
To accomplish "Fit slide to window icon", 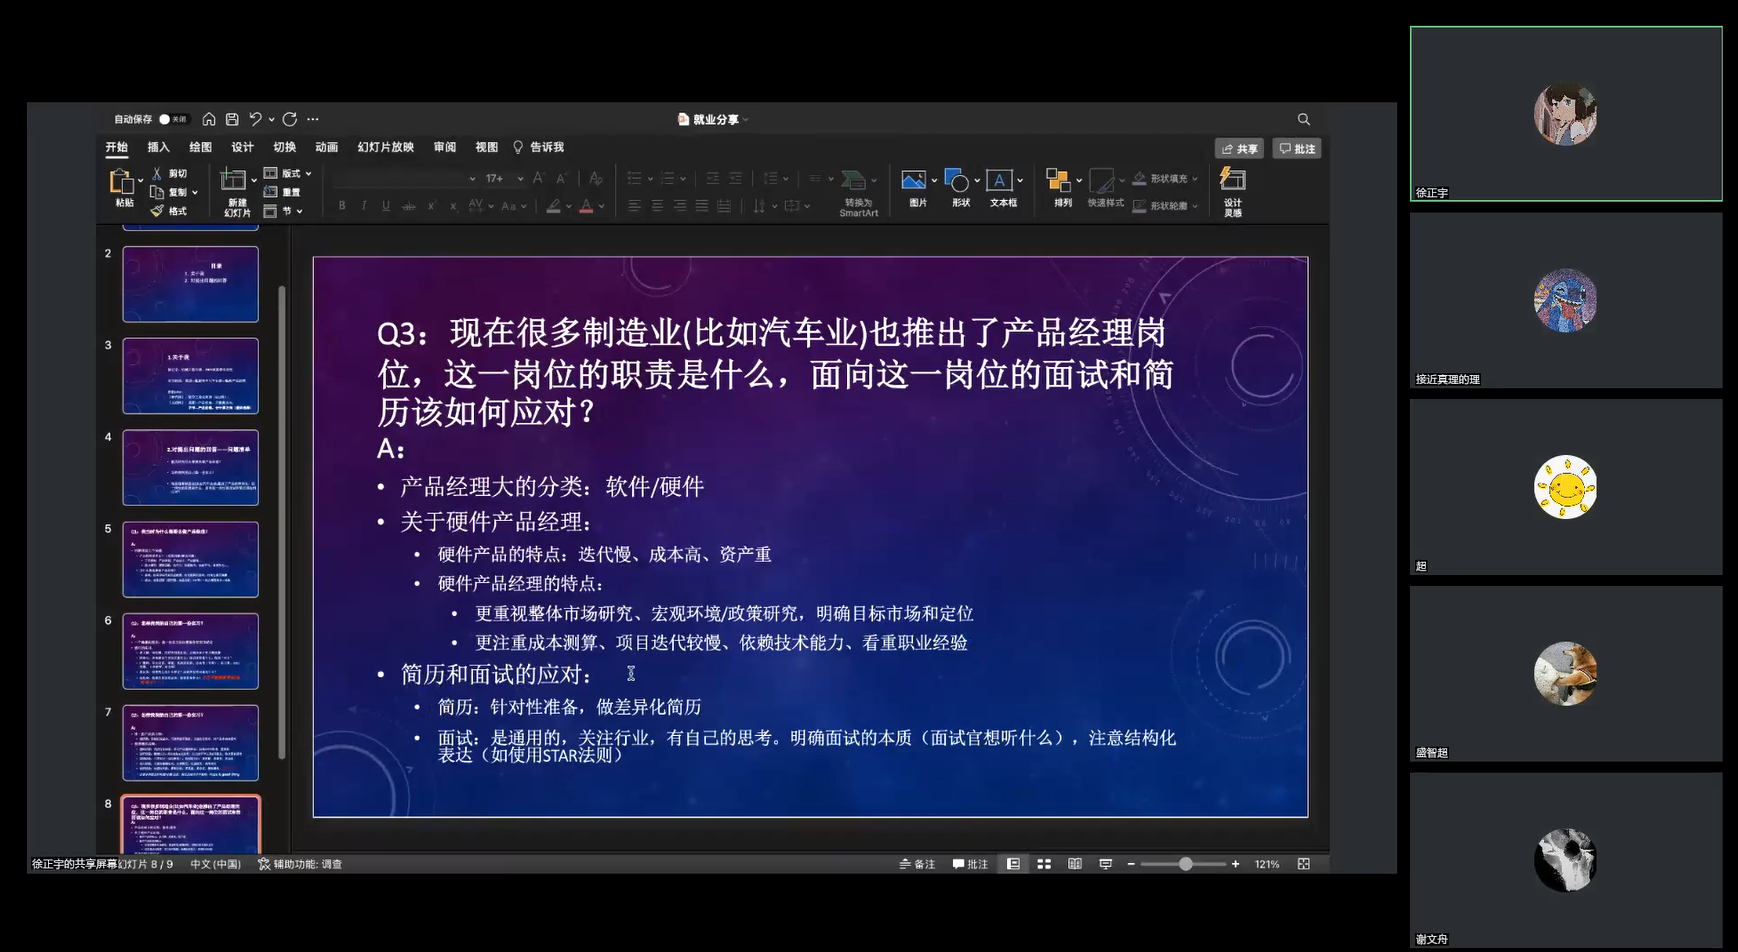I will tap(1304, 864).
